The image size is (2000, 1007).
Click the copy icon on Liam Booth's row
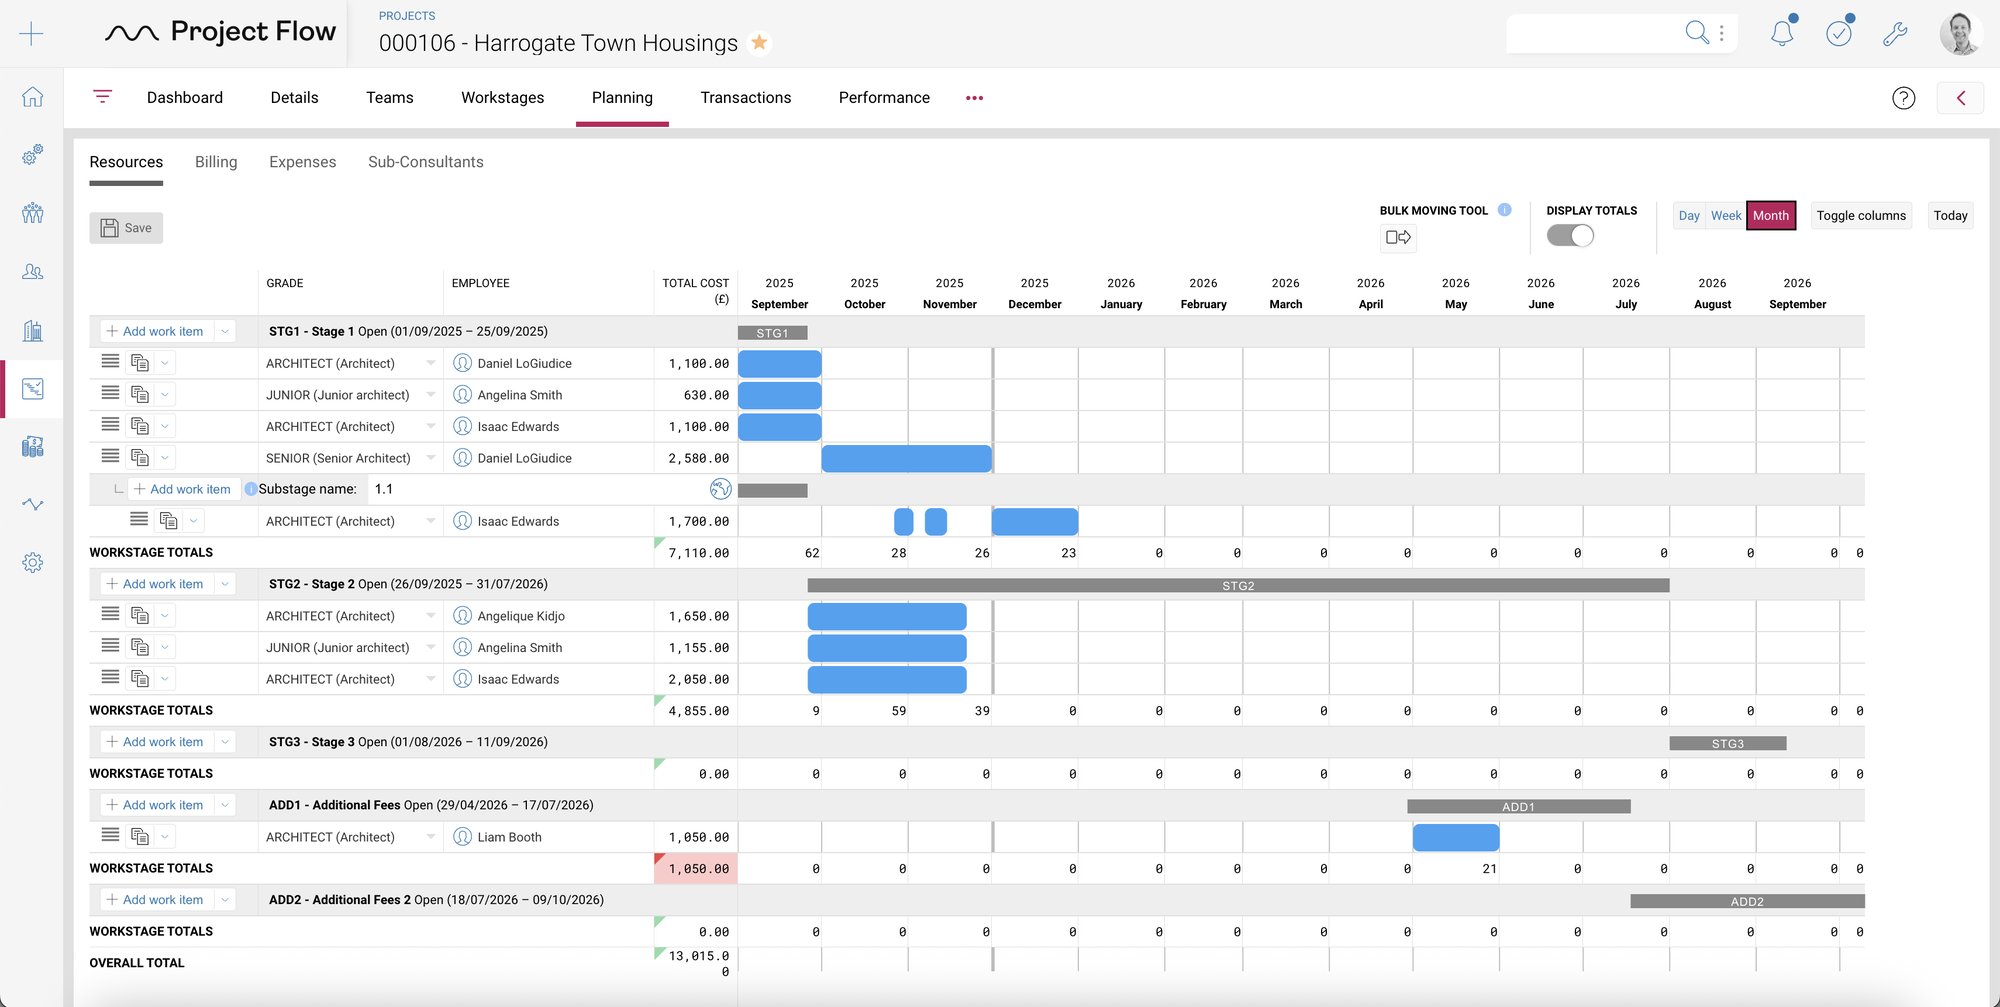[138, 836]
